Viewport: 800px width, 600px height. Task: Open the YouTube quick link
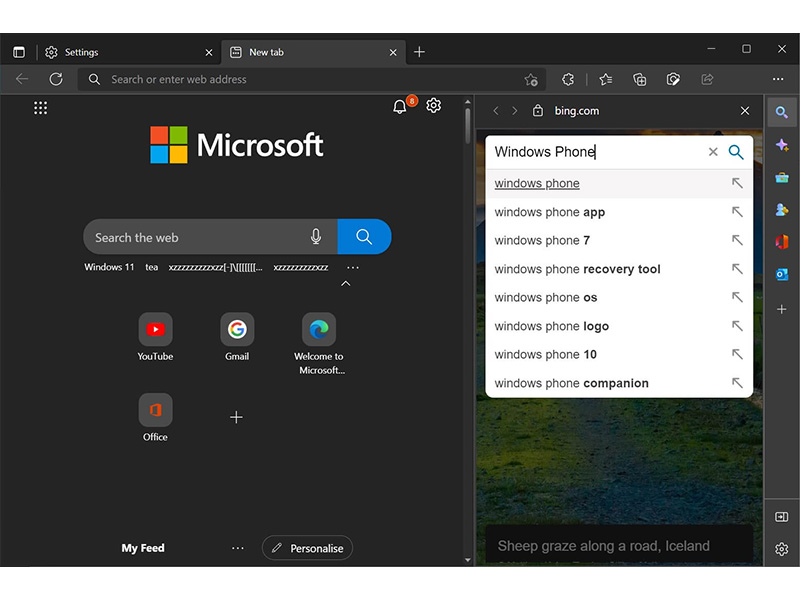point(156,337)
